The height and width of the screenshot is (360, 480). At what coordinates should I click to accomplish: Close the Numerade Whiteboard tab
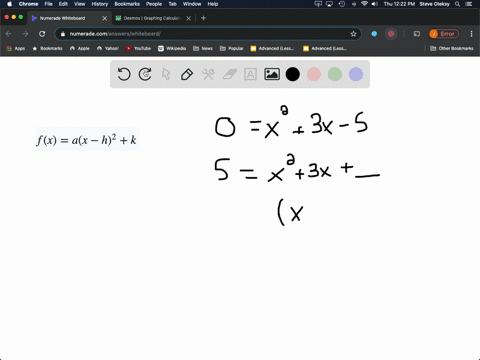click(x=104, y=18)
